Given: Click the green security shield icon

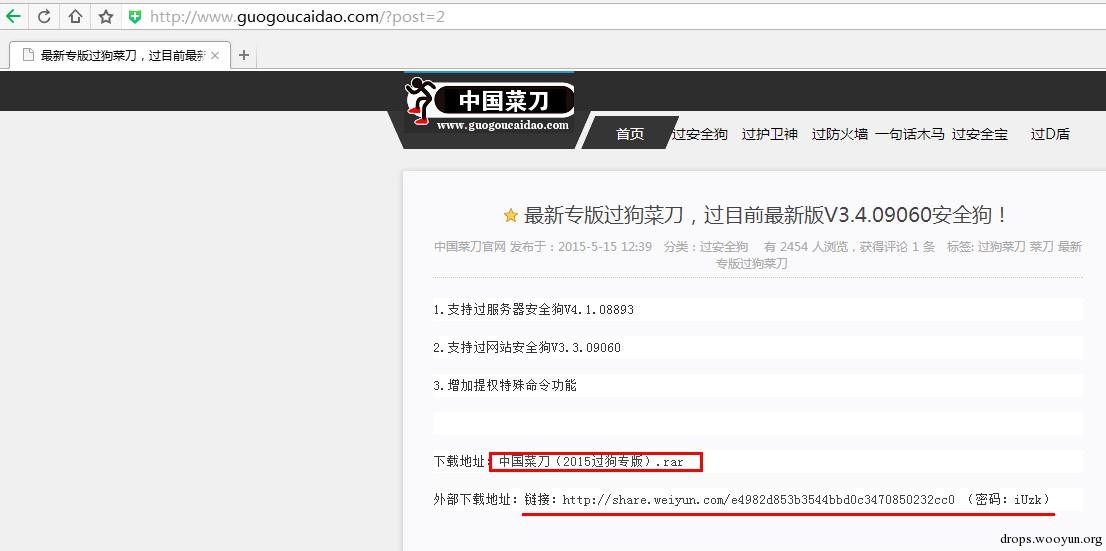Looking at the screenshot, I should (134, 16).
